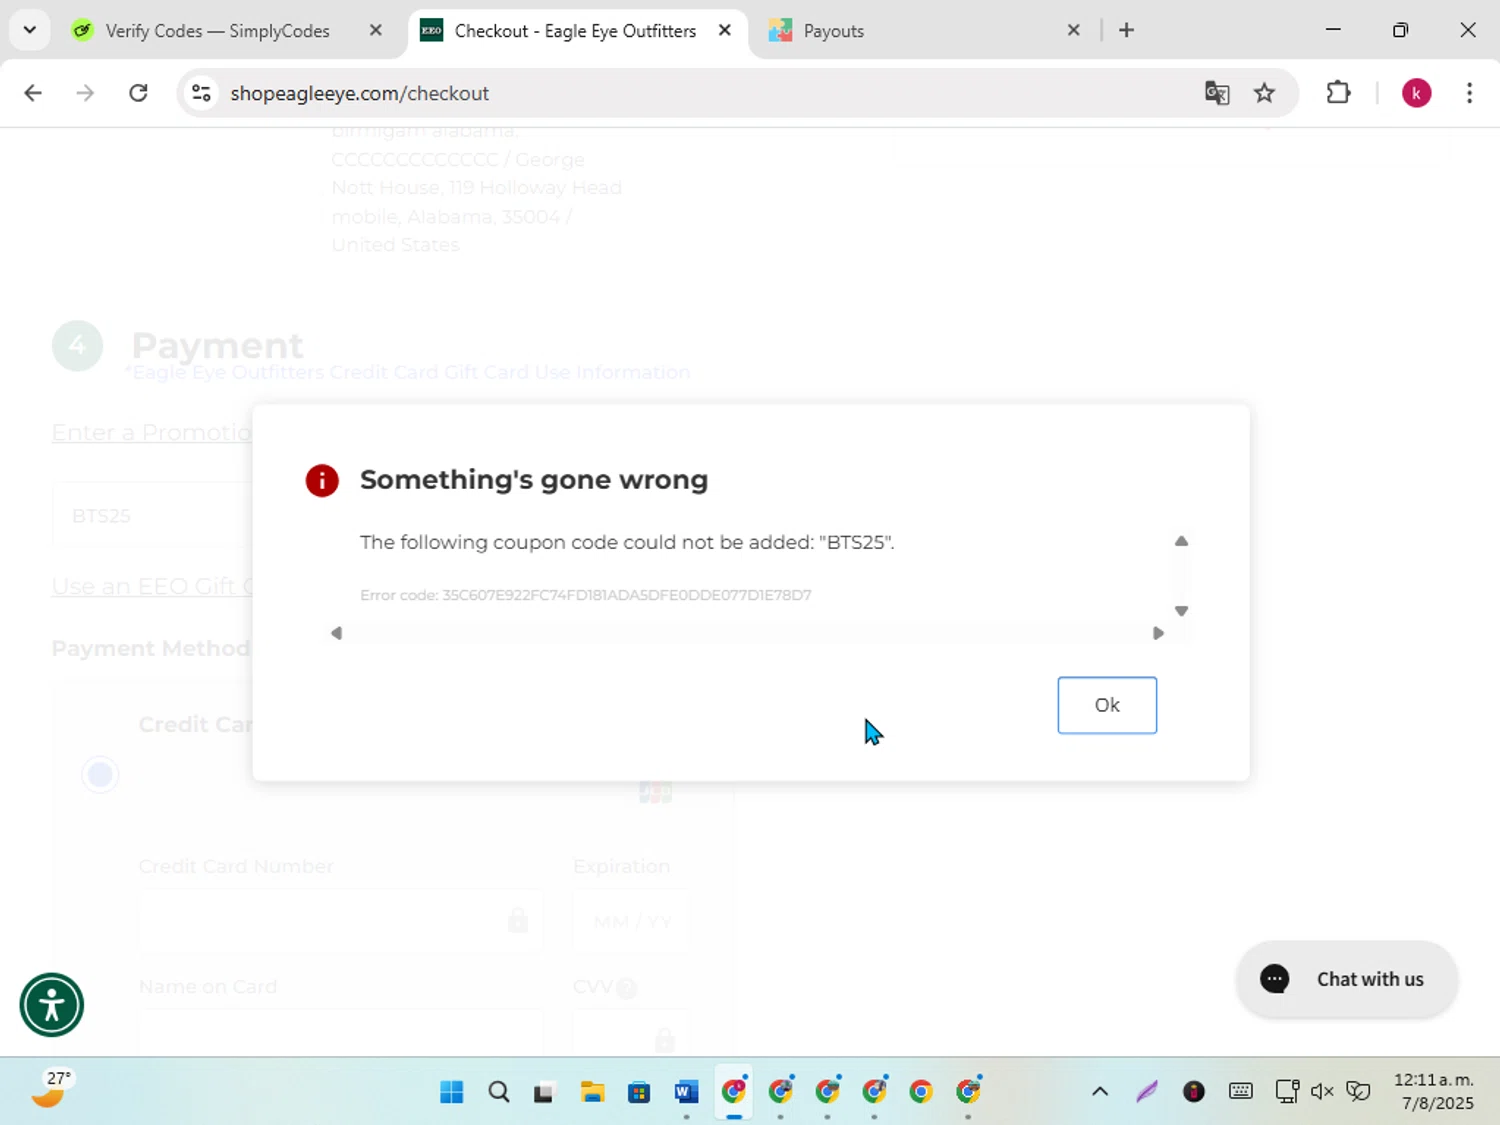The width and height of the screenshot is (1500, 1125).
Task: Click the Credit Card Number field
Action: 340,921
